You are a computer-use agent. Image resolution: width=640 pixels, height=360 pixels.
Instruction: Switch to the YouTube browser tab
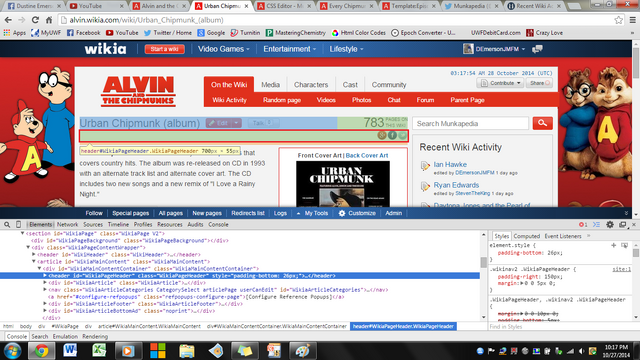[x=96, y=6]
